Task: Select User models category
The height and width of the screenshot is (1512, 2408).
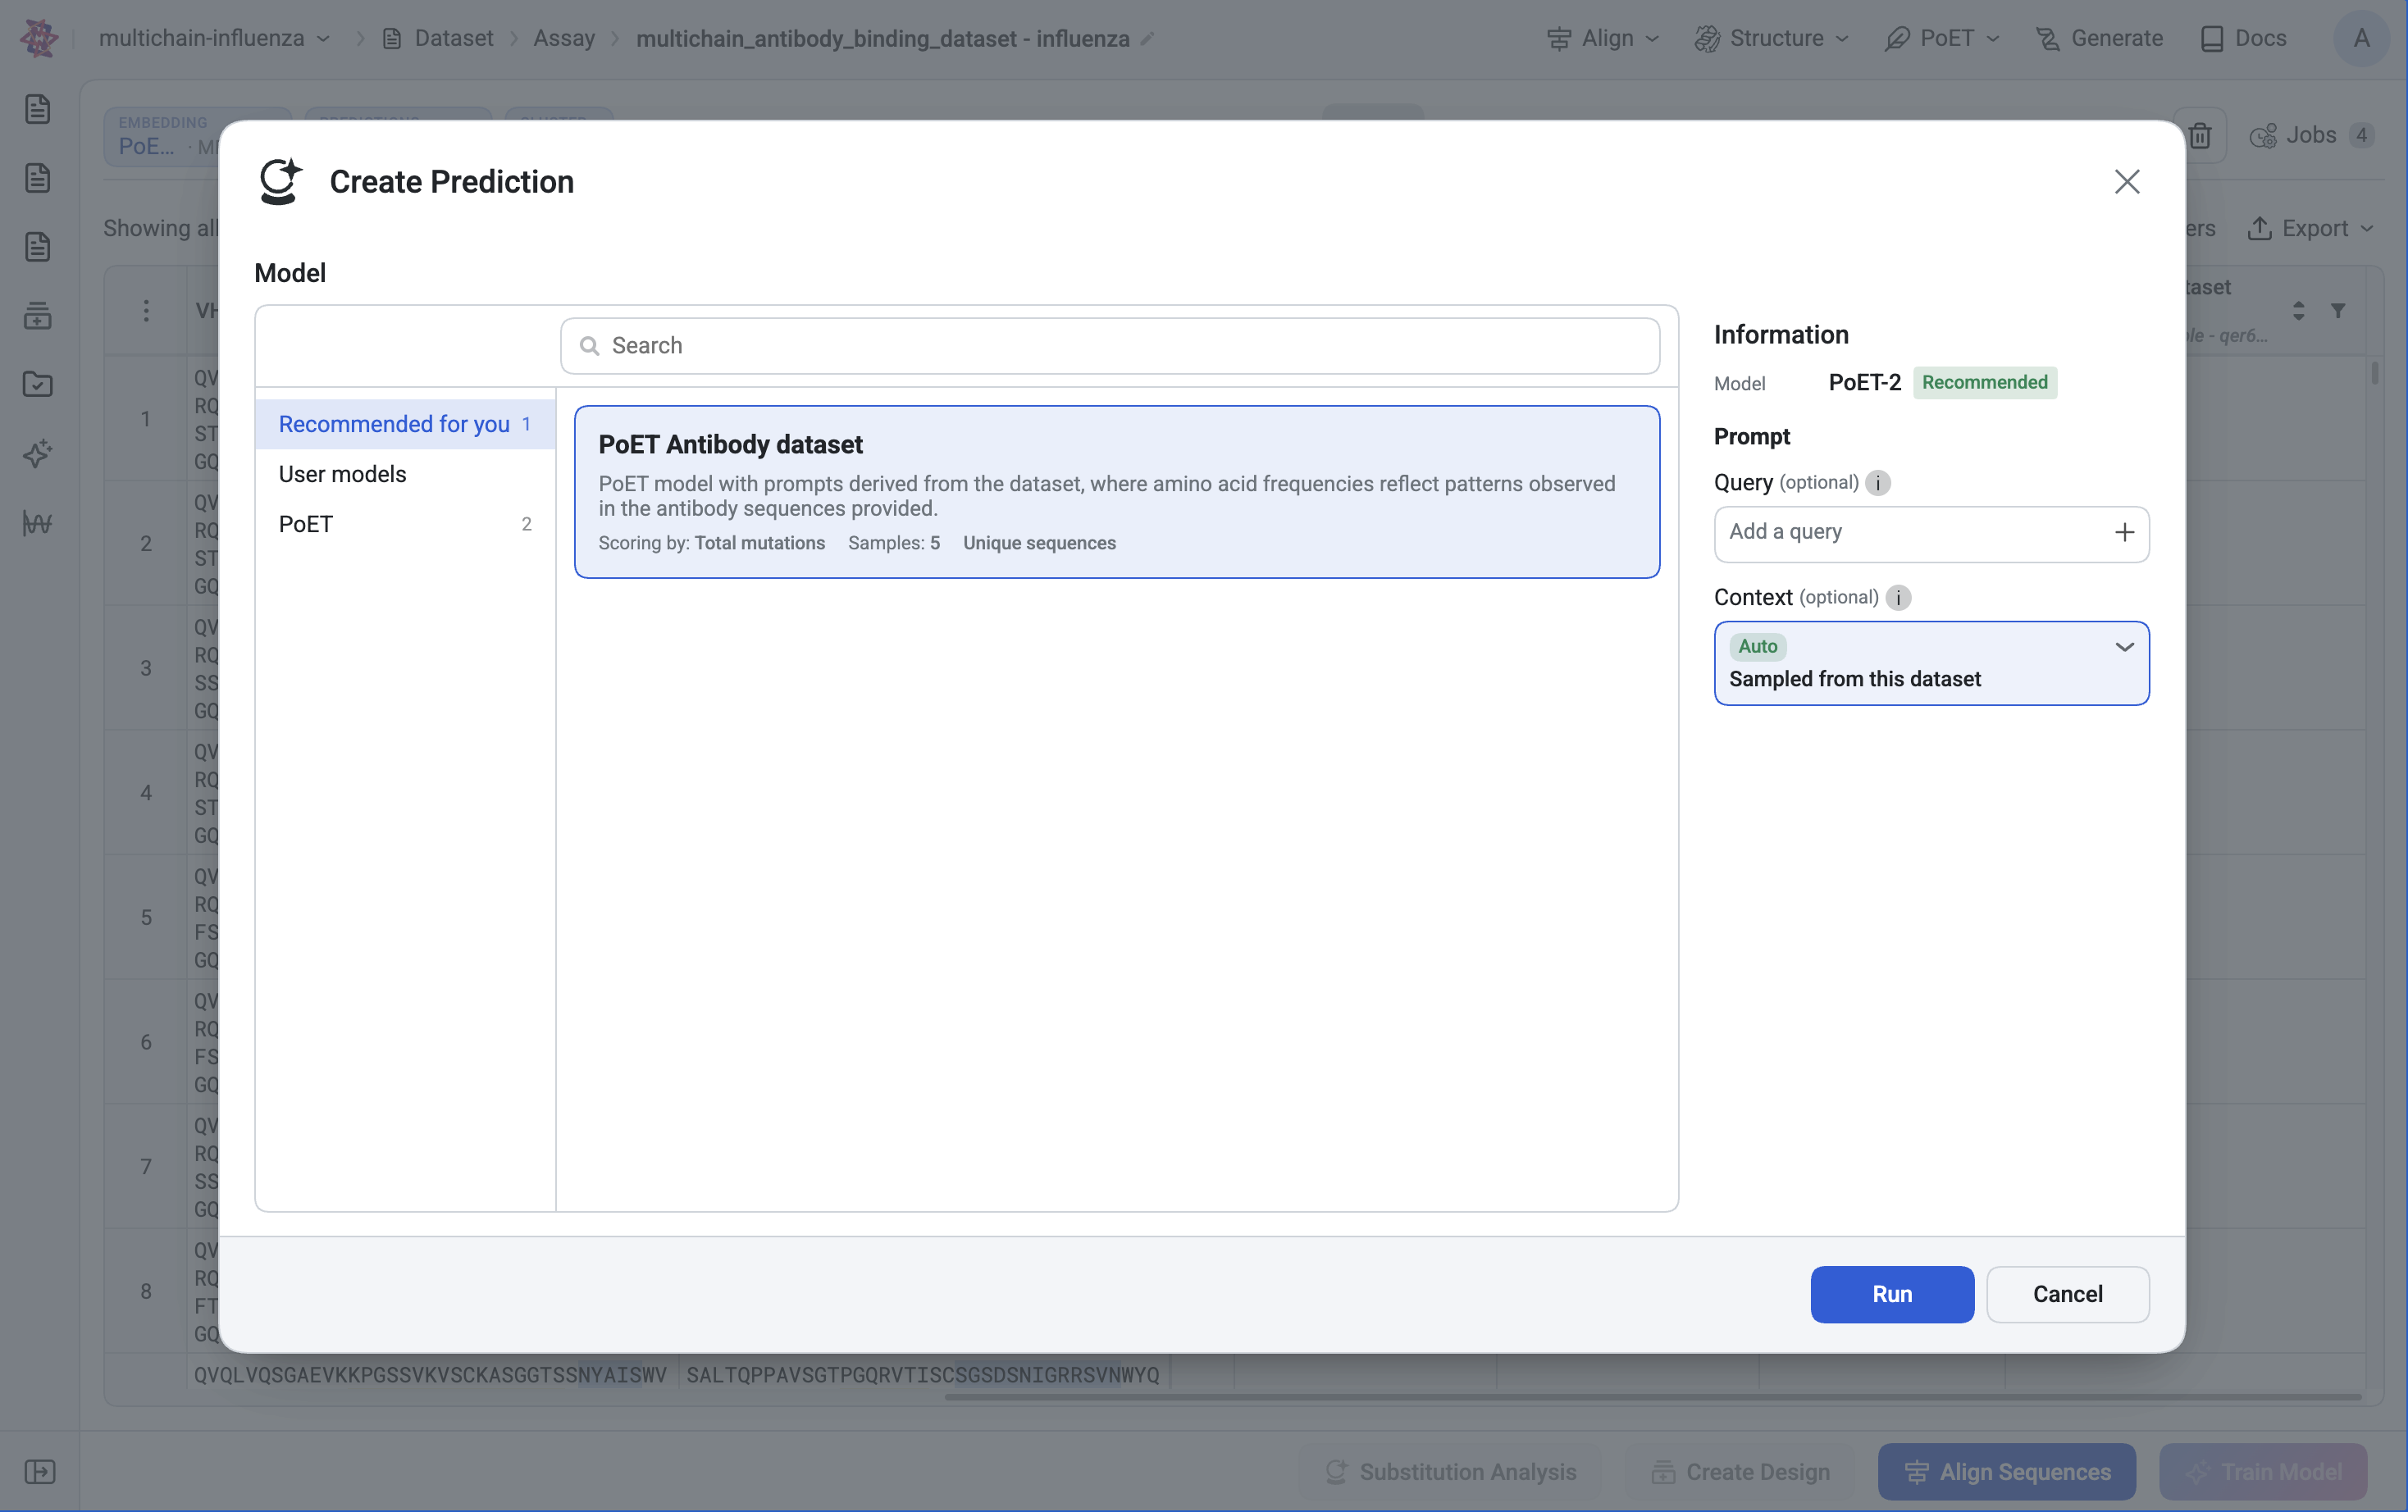Action: 405,474
